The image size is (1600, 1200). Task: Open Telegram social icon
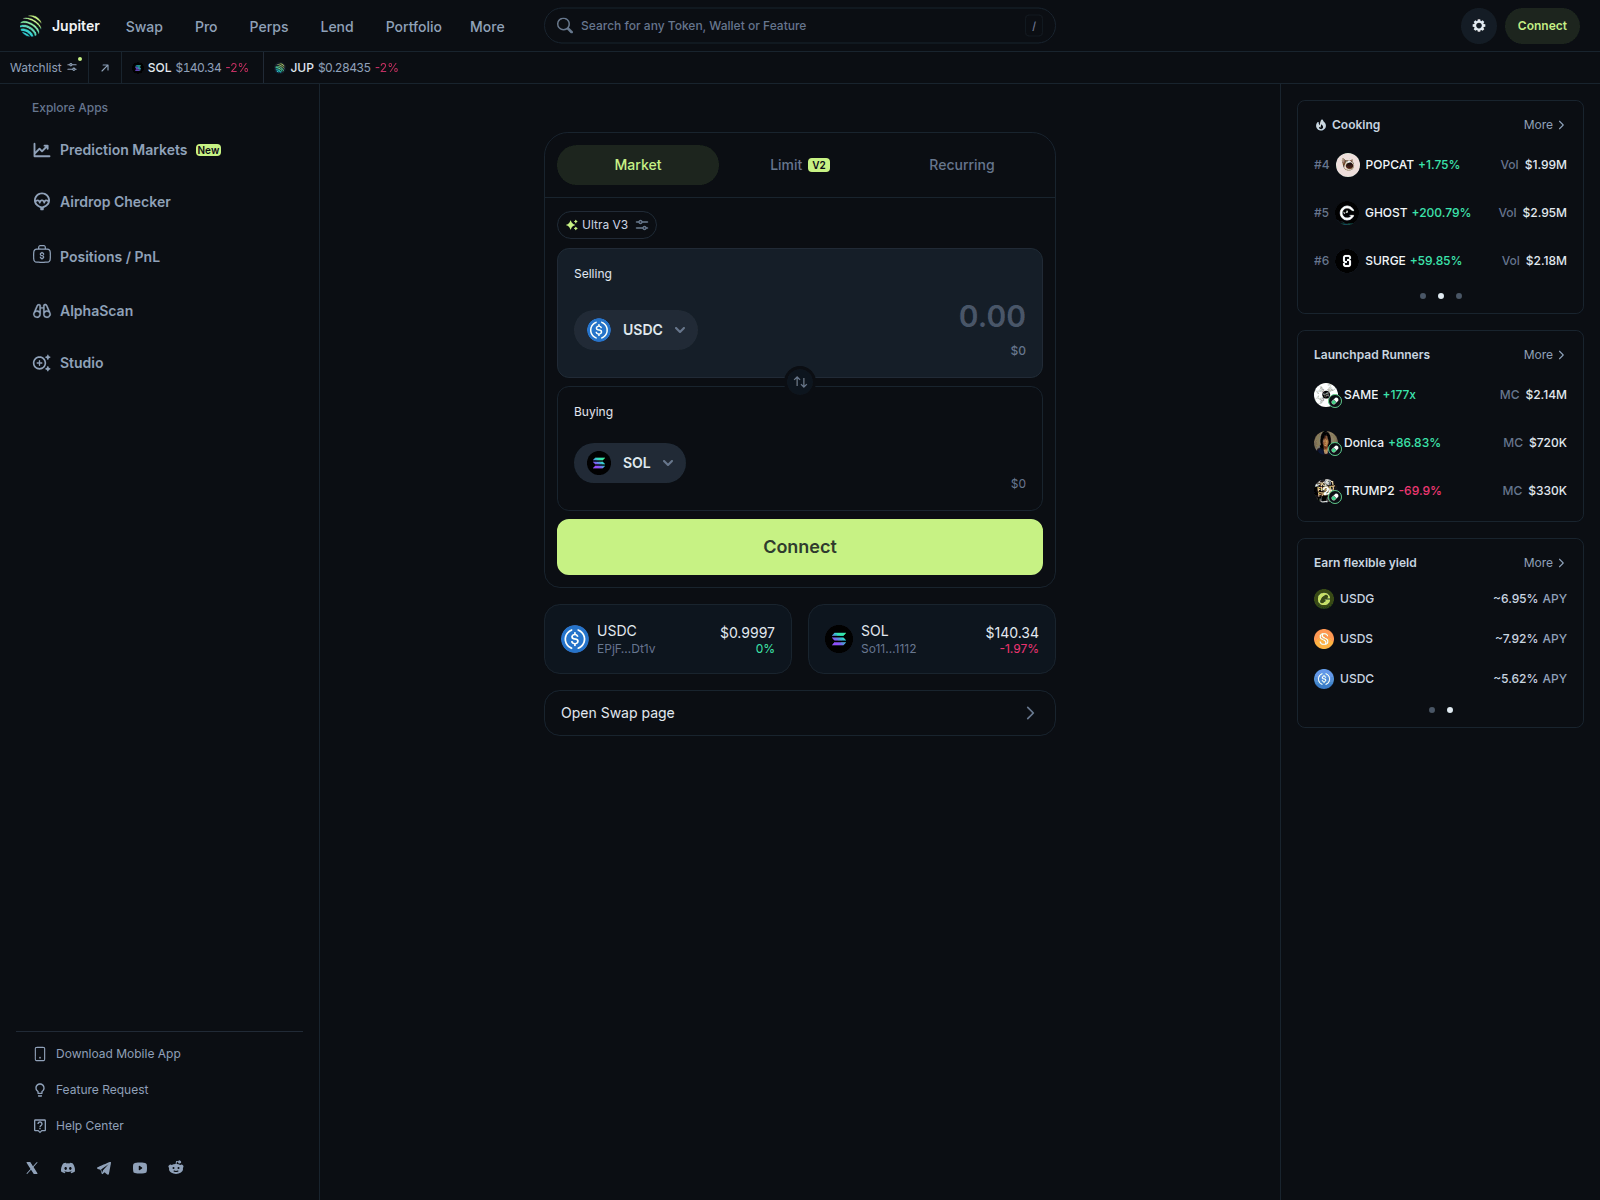(x=104, y=1168)
